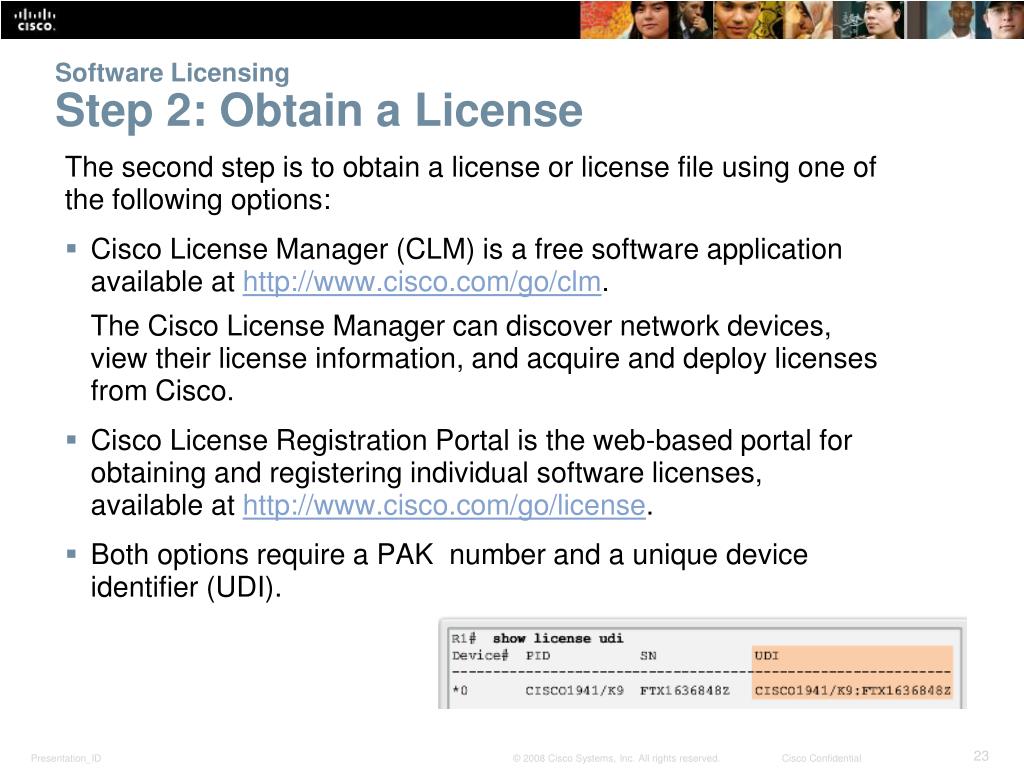Select the 'Software Licensing' subtitle
Screen dimensions: 1024x768
point(172,72)
